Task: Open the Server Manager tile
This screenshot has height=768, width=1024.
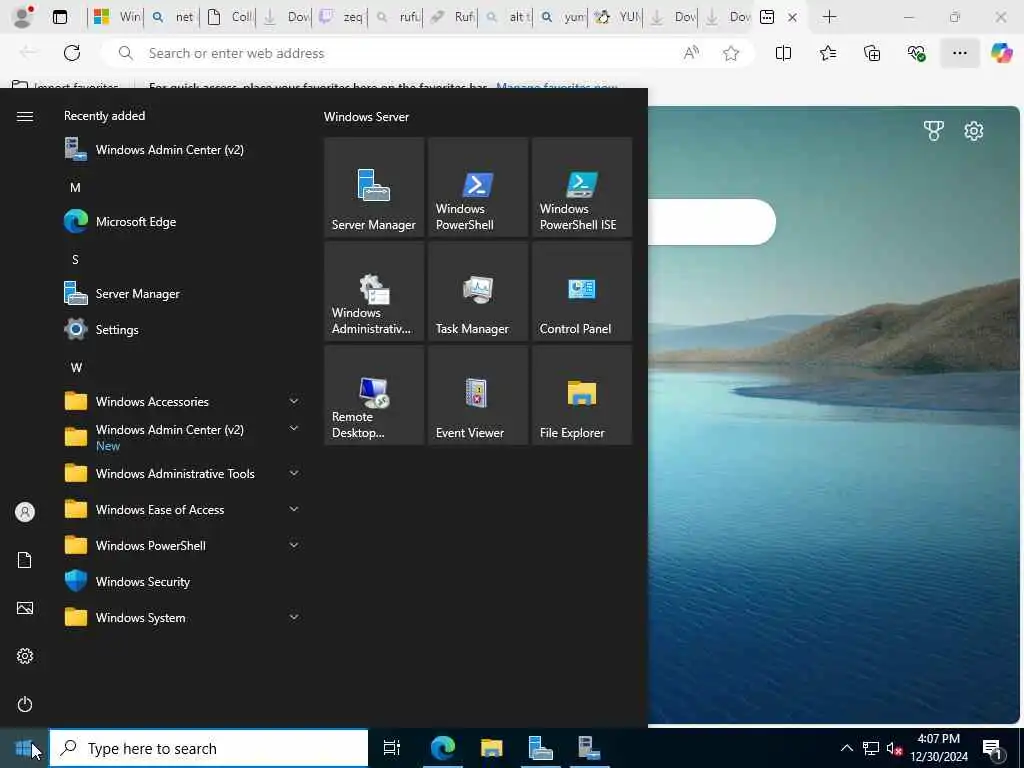Action: click(x=374, y=187)
